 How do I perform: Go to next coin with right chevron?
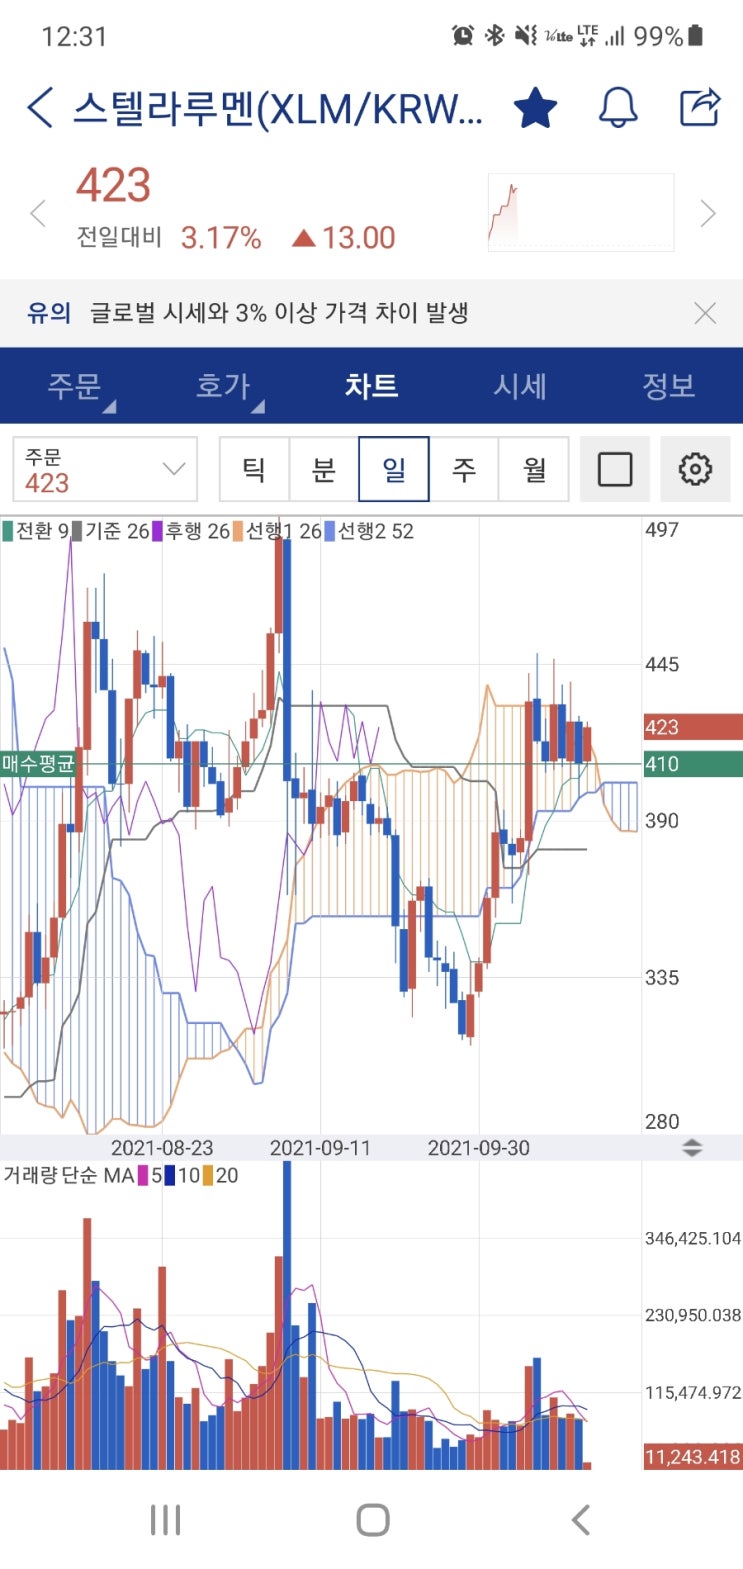(x=708, y=213)
